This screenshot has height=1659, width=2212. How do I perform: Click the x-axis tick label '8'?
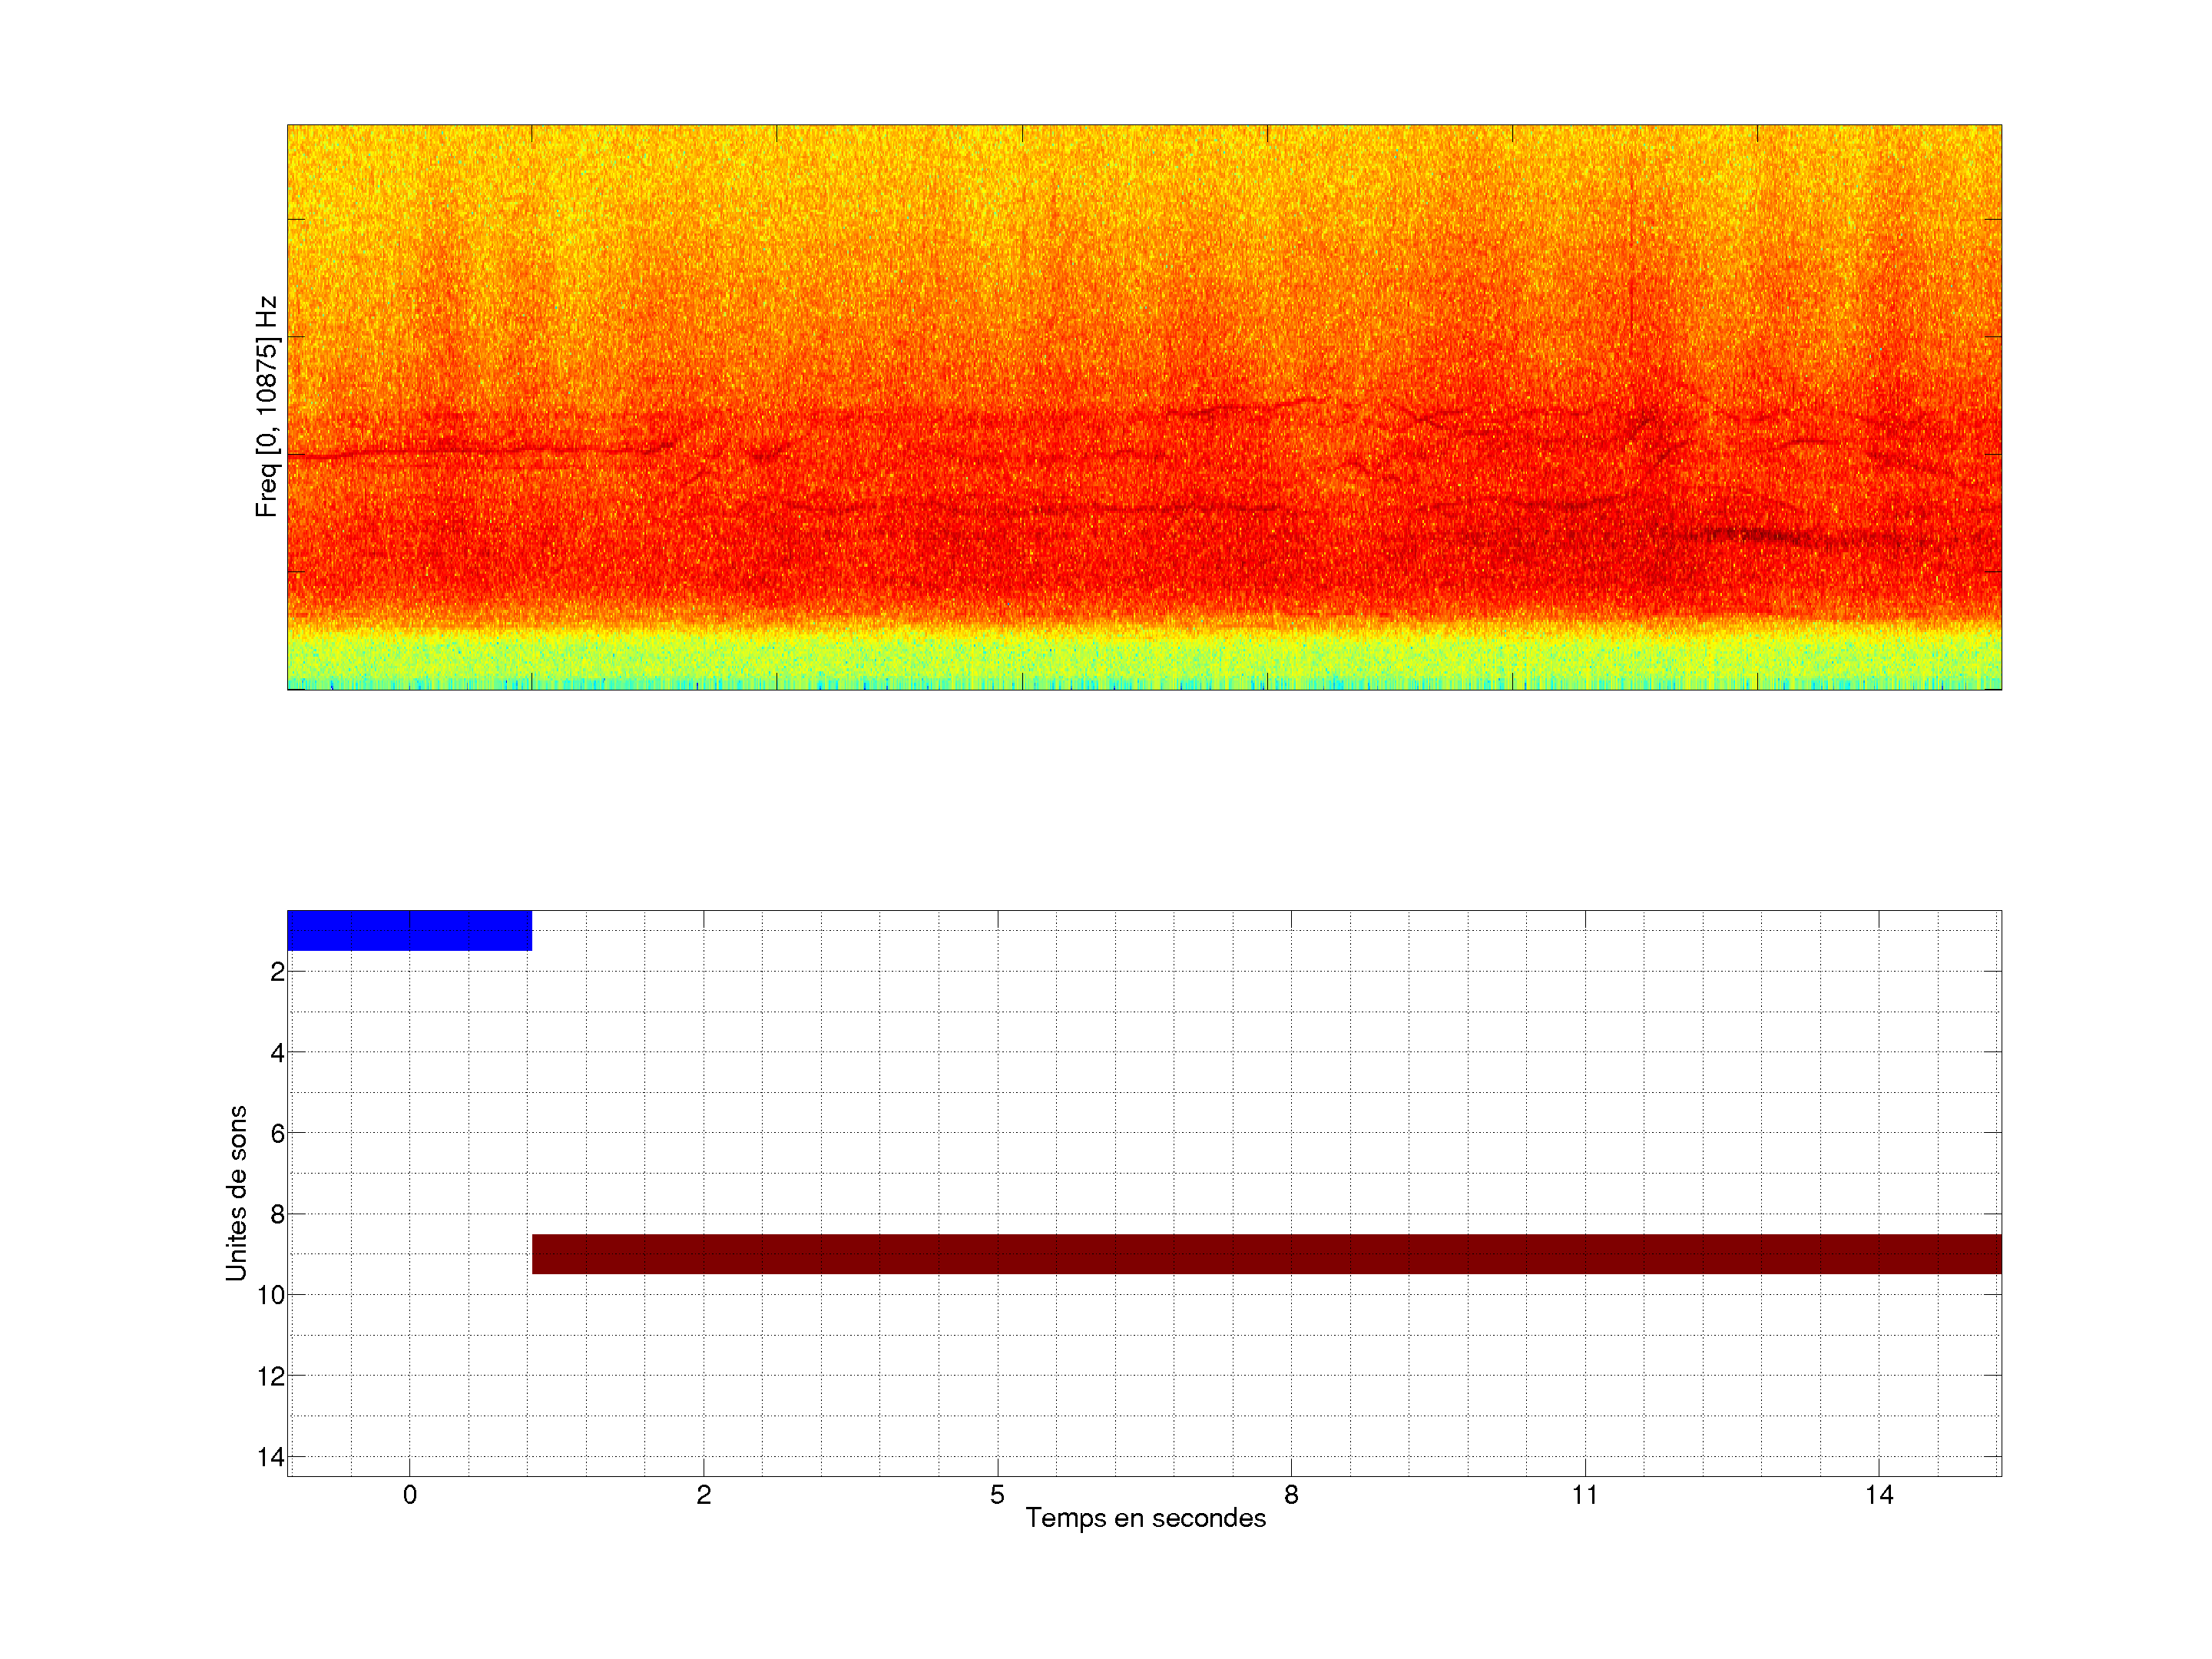coord(1291,1495)
